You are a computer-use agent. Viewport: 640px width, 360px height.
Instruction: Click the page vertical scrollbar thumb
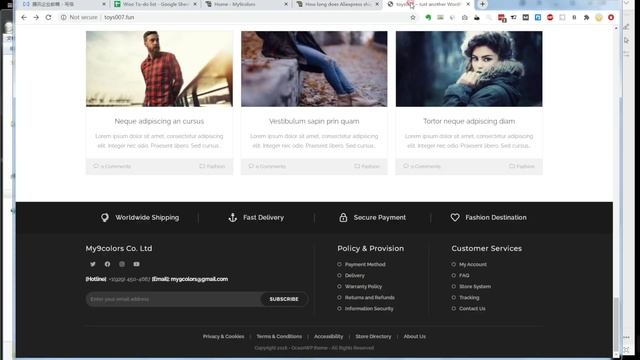(x=616, y=324)
